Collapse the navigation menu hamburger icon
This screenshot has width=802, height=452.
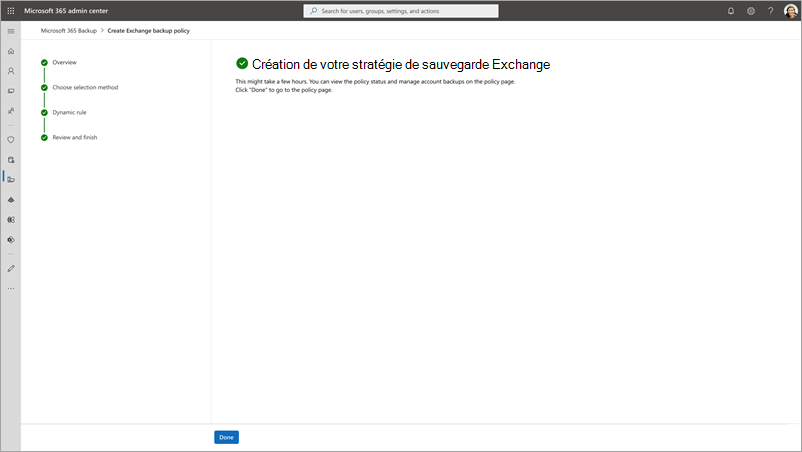(11, 31)
